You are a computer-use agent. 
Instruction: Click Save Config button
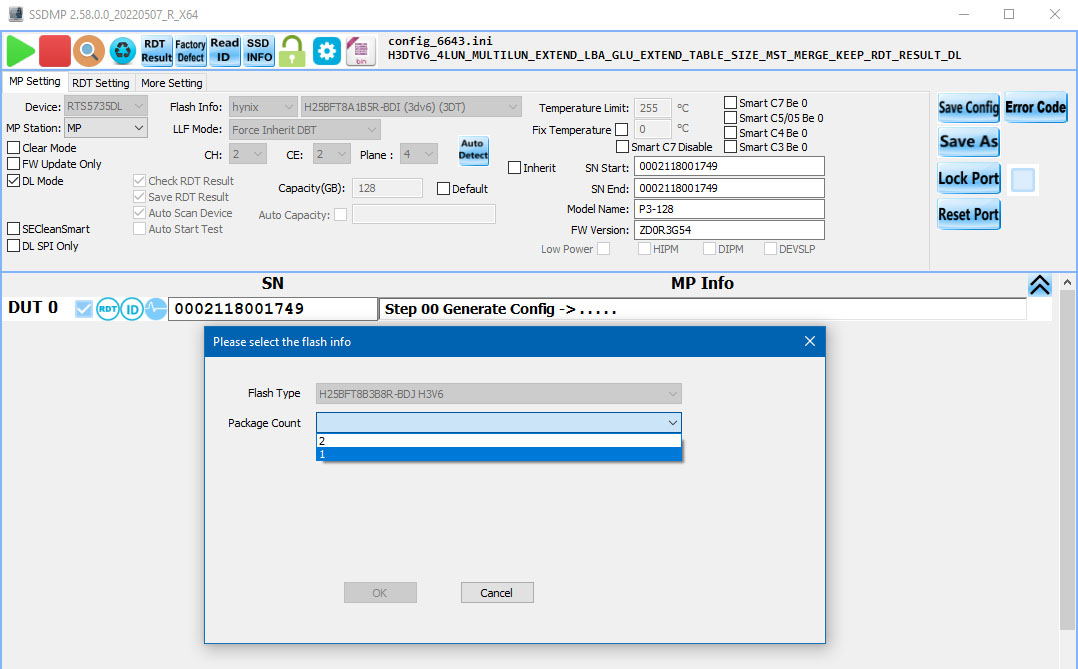tap(968, 107)
